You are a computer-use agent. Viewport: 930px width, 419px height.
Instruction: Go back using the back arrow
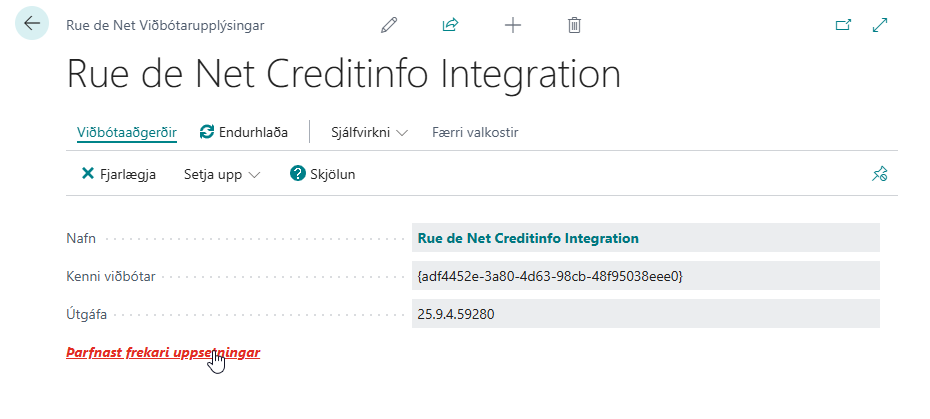(32, 25)
